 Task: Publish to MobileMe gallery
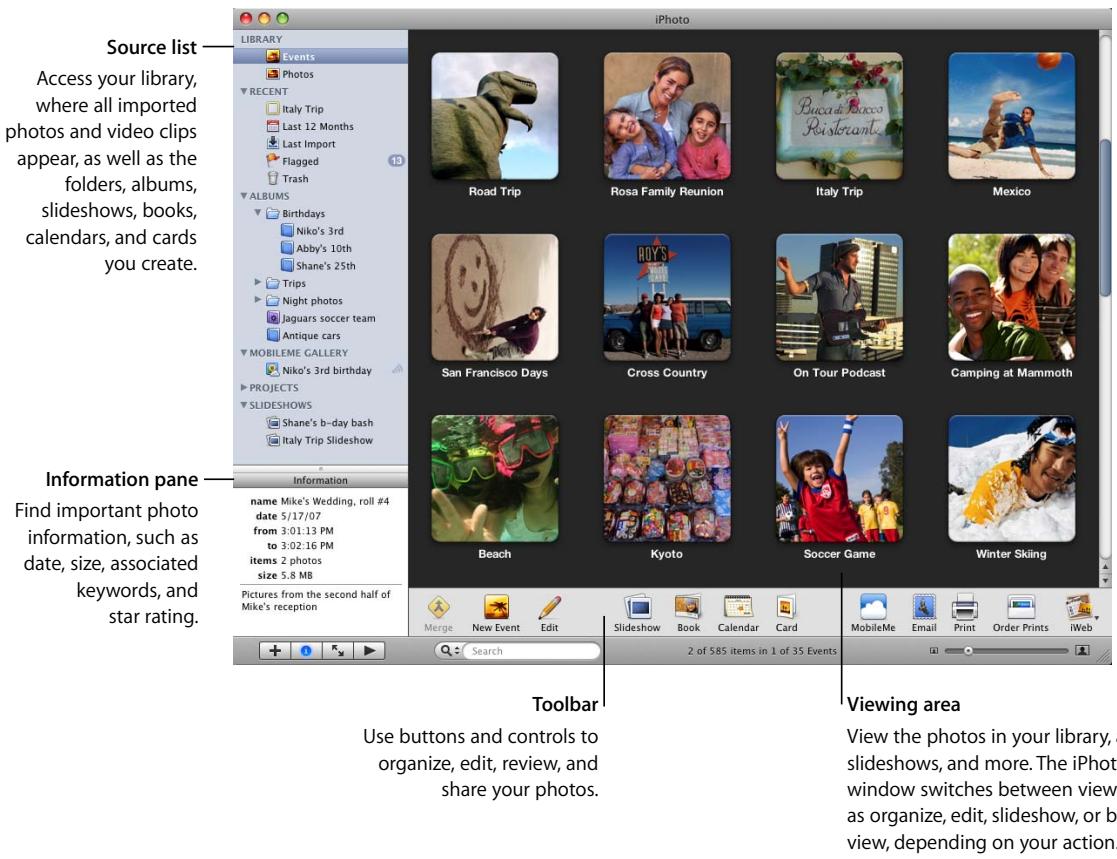873,613
